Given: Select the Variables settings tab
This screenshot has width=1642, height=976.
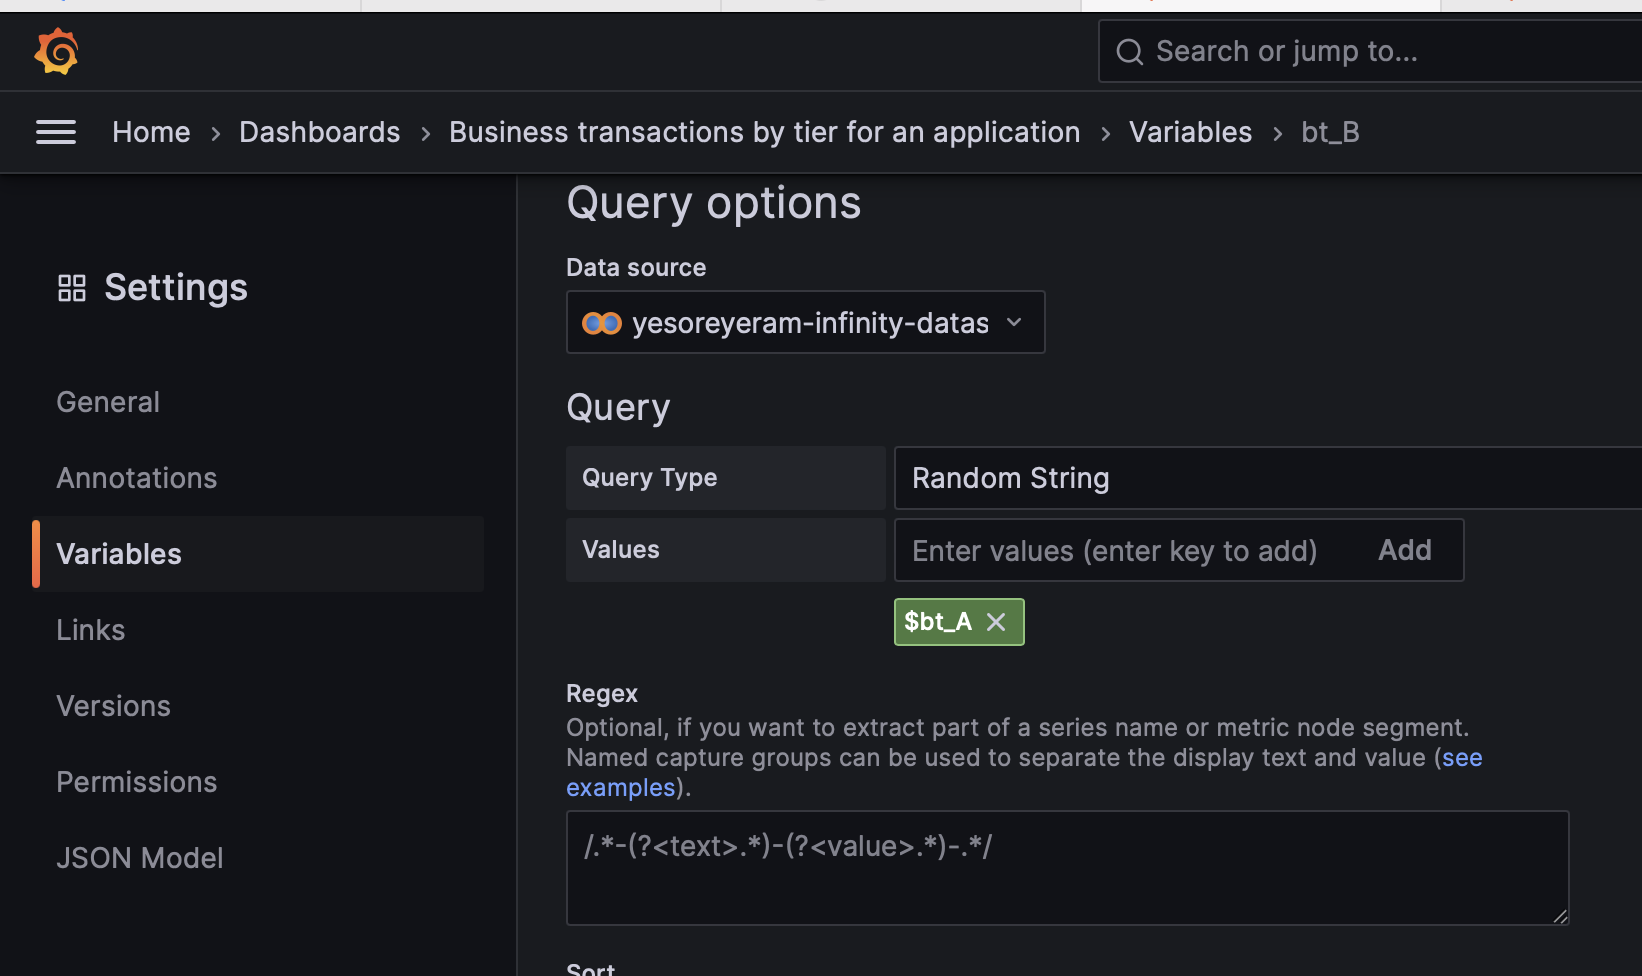Looking at the screenshot, I should tap(119, 554).
